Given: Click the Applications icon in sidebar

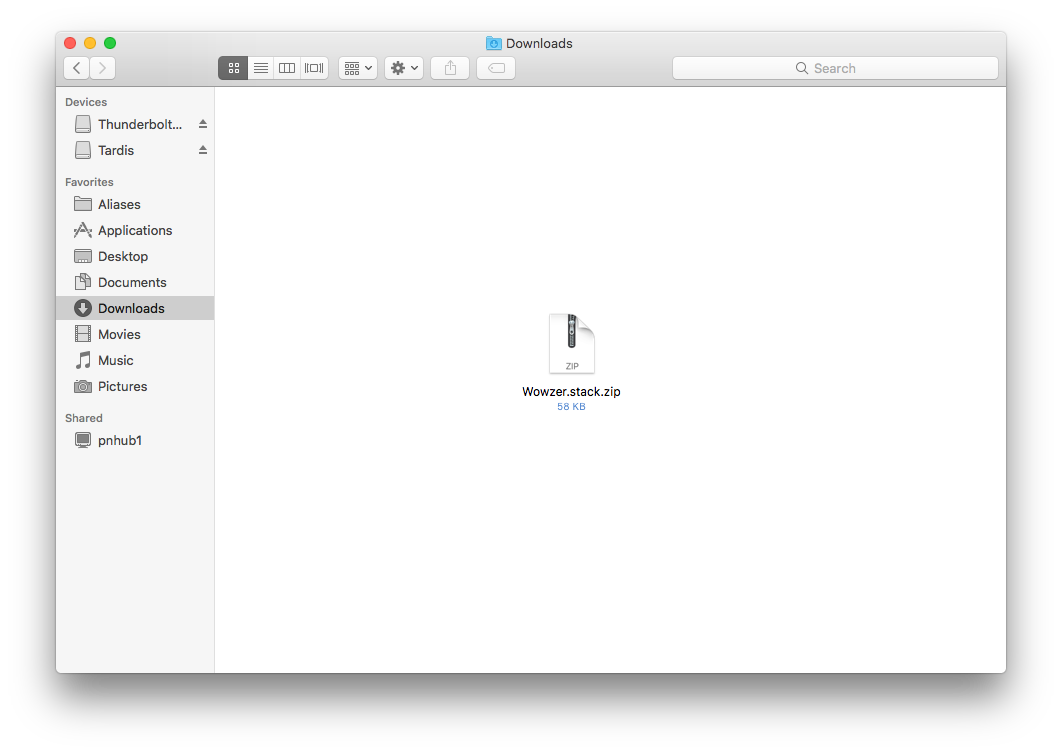Looking at the screenshot, I should (83, 230).
